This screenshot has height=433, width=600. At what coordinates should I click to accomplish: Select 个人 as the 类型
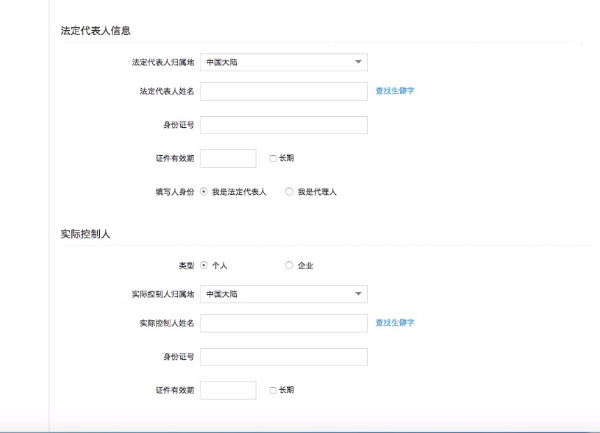click(x=205, y=265)
